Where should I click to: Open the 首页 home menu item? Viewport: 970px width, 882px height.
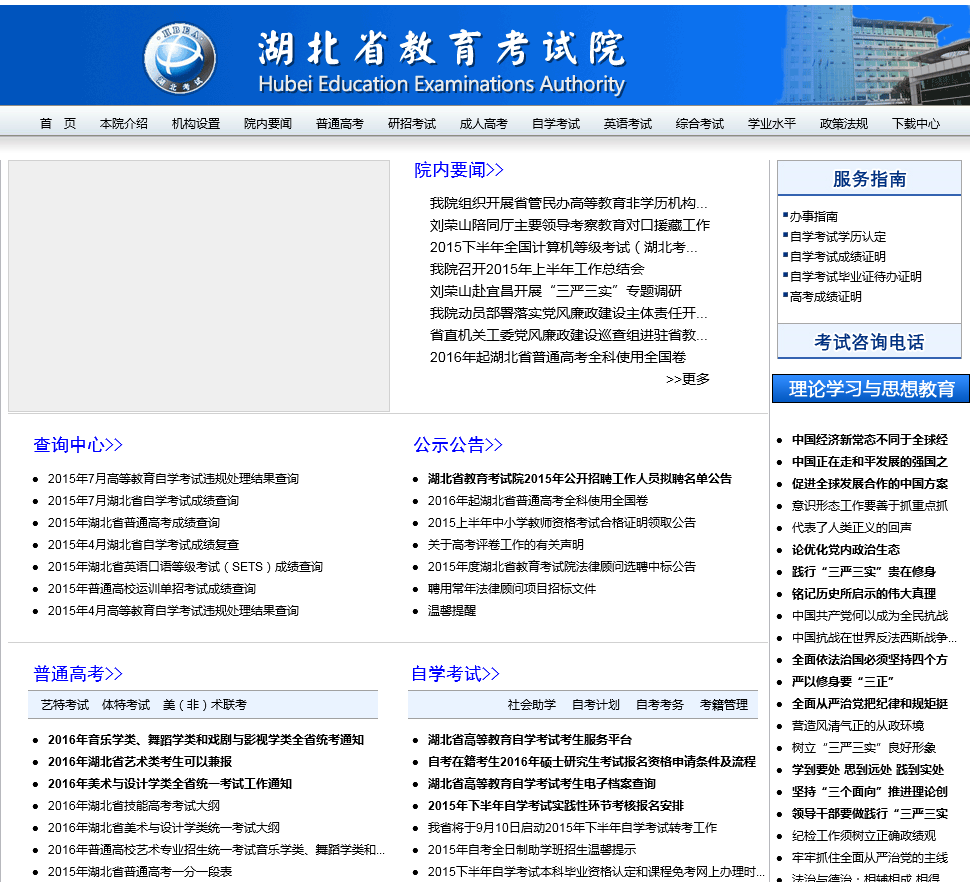click(58, 124)
